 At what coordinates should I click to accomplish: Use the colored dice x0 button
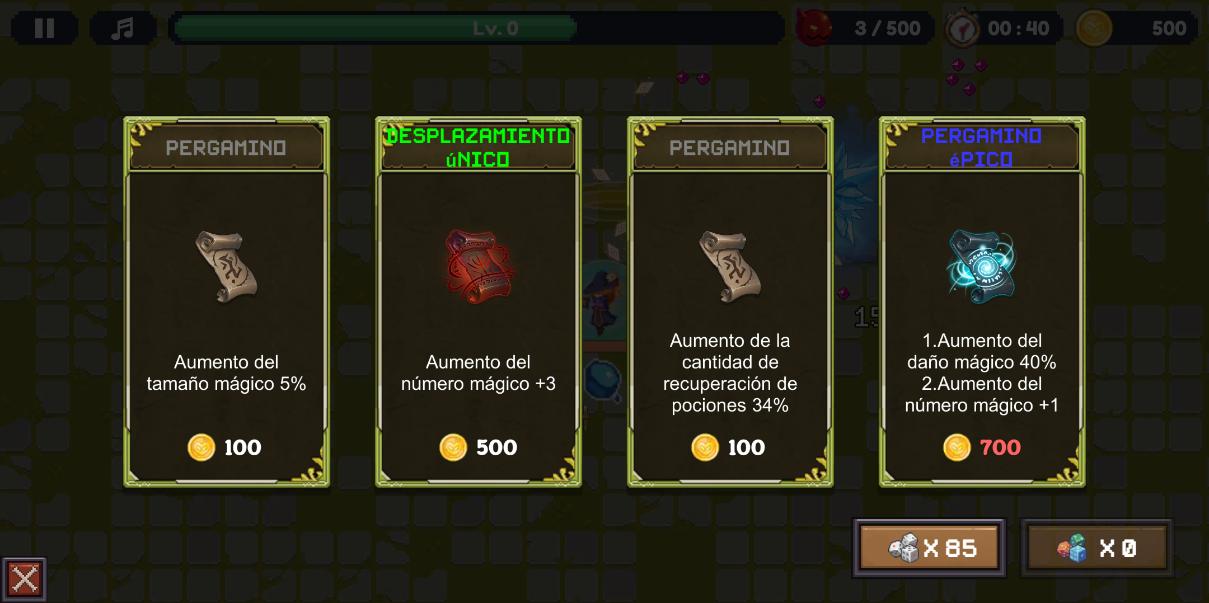[x=1097, y=548]
